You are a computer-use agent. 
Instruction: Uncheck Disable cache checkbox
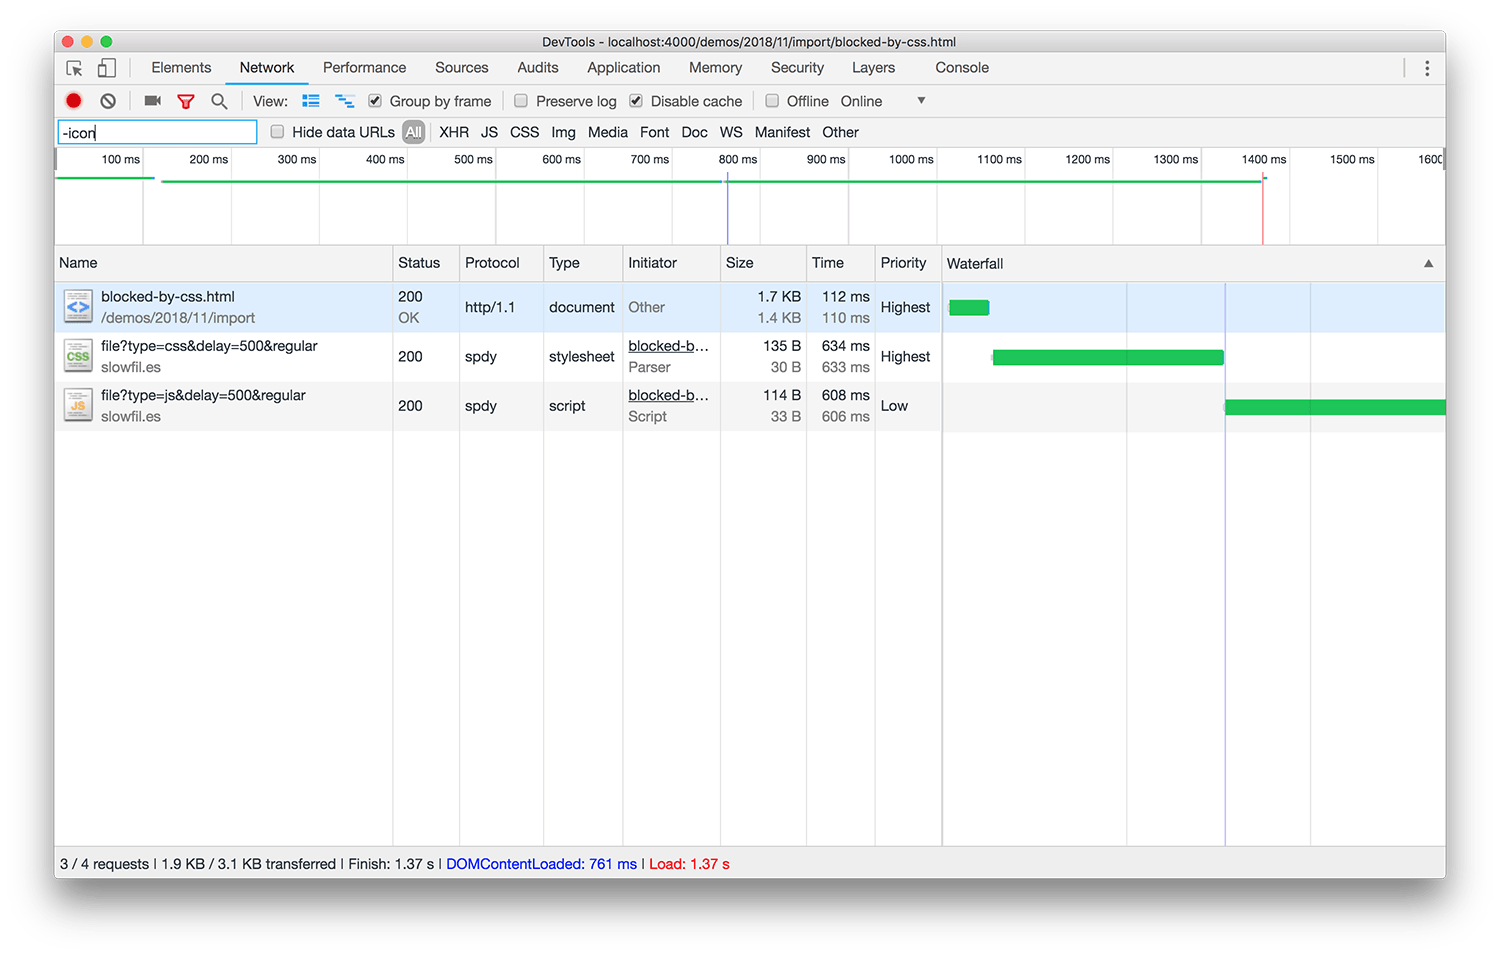click(x=636, y=101)
